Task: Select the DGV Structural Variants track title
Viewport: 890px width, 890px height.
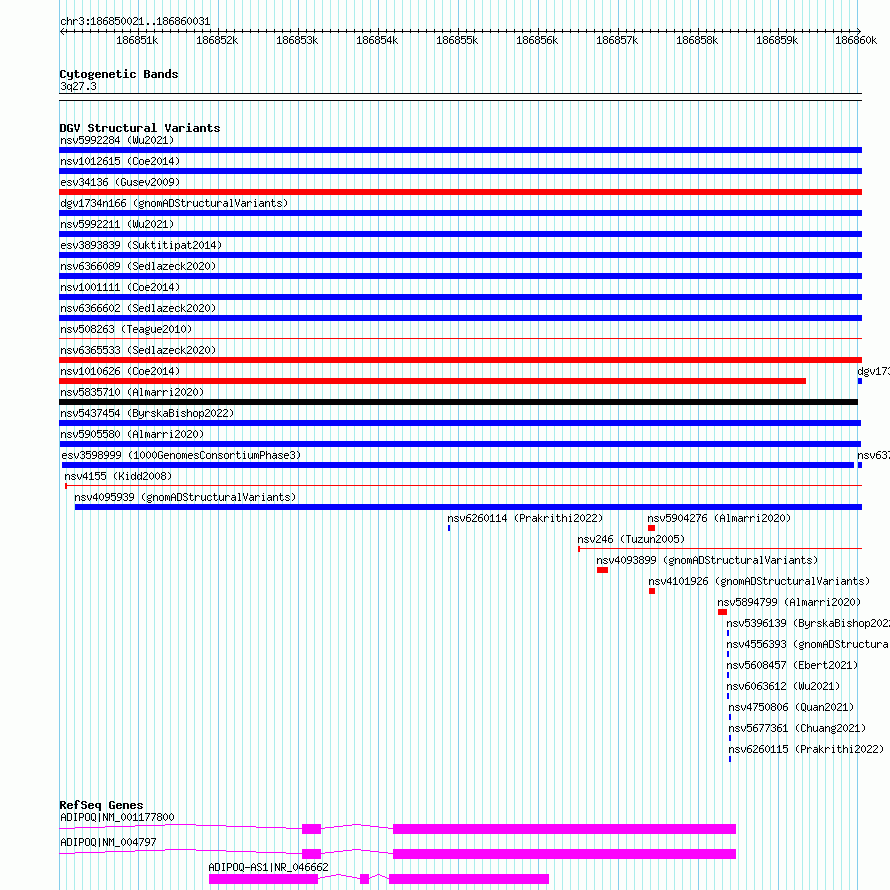Action: click(x=140, y=128)
